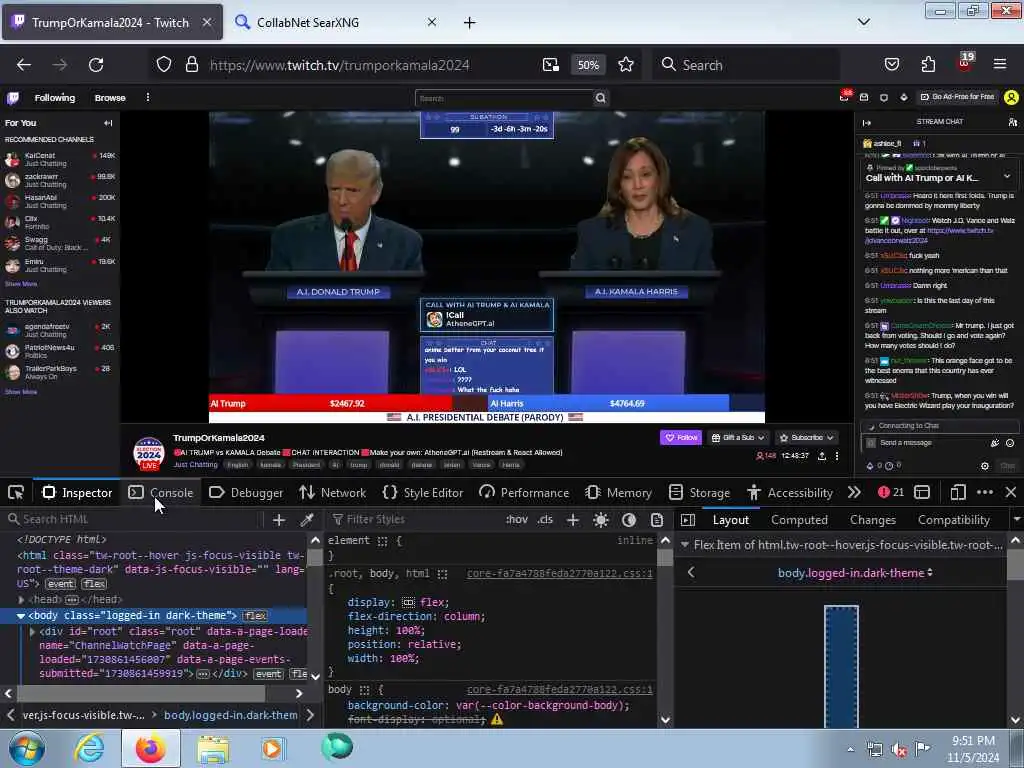
Task: Show more DevTools tabs chevron
Action: 854,492
